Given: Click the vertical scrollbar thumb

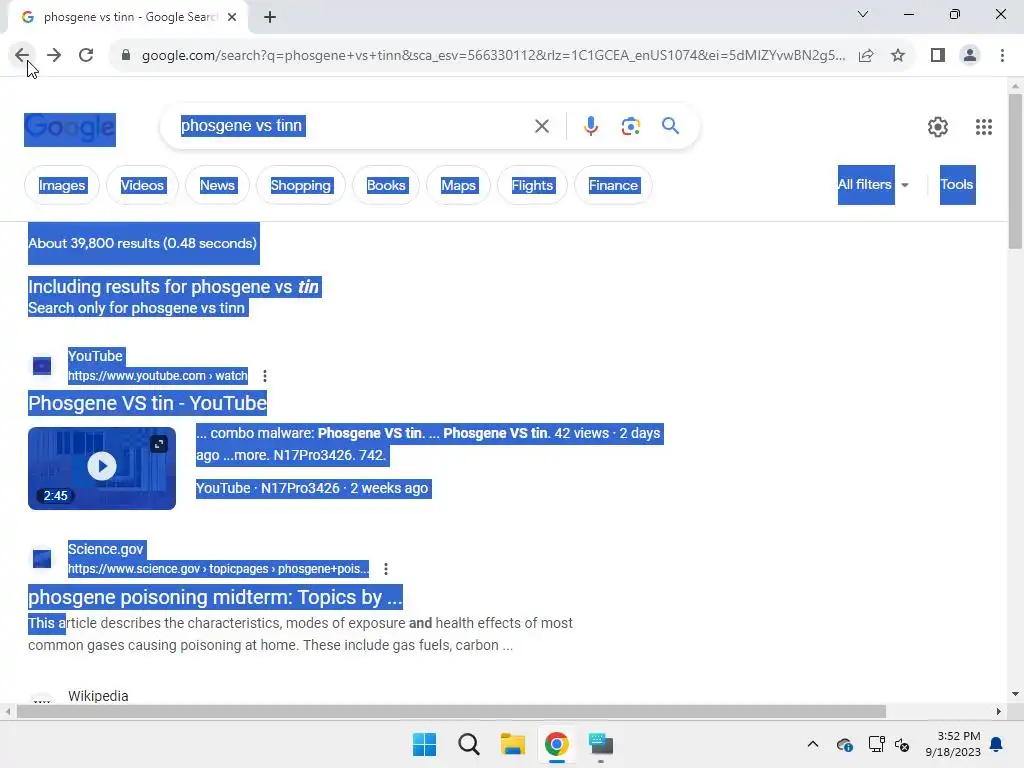Looking at the screenshot, I should click(x=1015, y=171).
